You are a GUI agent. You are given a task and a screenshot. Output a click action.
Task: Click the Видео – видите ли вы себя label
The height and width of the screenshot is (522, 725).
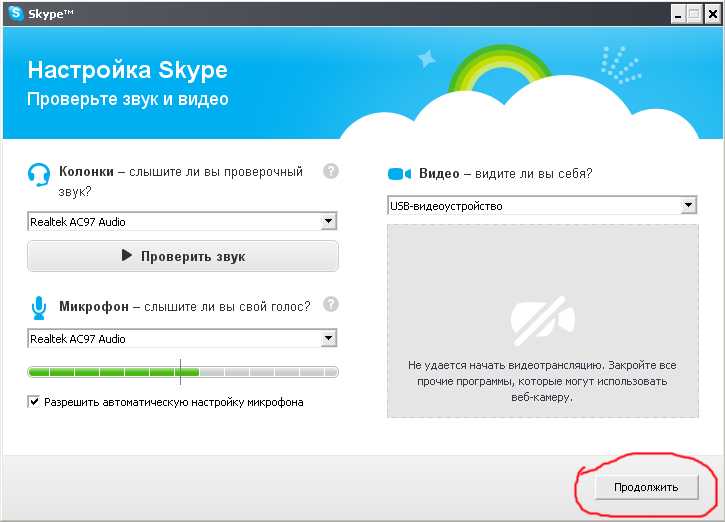[505, 173]
